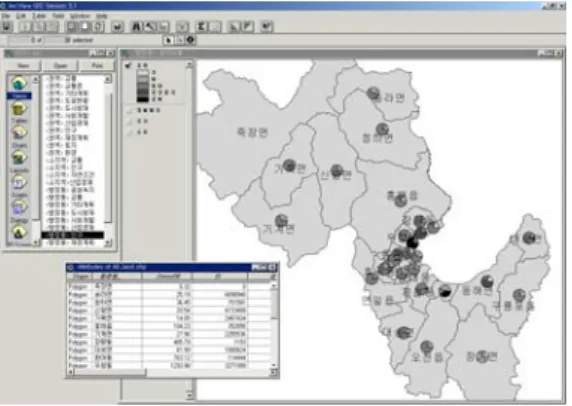Select the highlighted black item in project list
This screenshot has height=406, width=572.
pyautogui.click(x=73, y=235)
